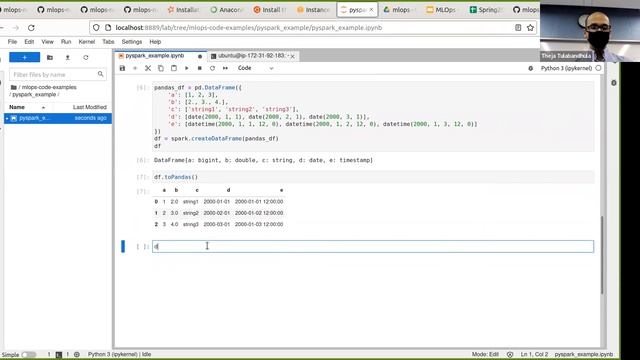Open the root folder icon in breadcrumb
This screenshot has width=640, height=360.
(13, 87)
